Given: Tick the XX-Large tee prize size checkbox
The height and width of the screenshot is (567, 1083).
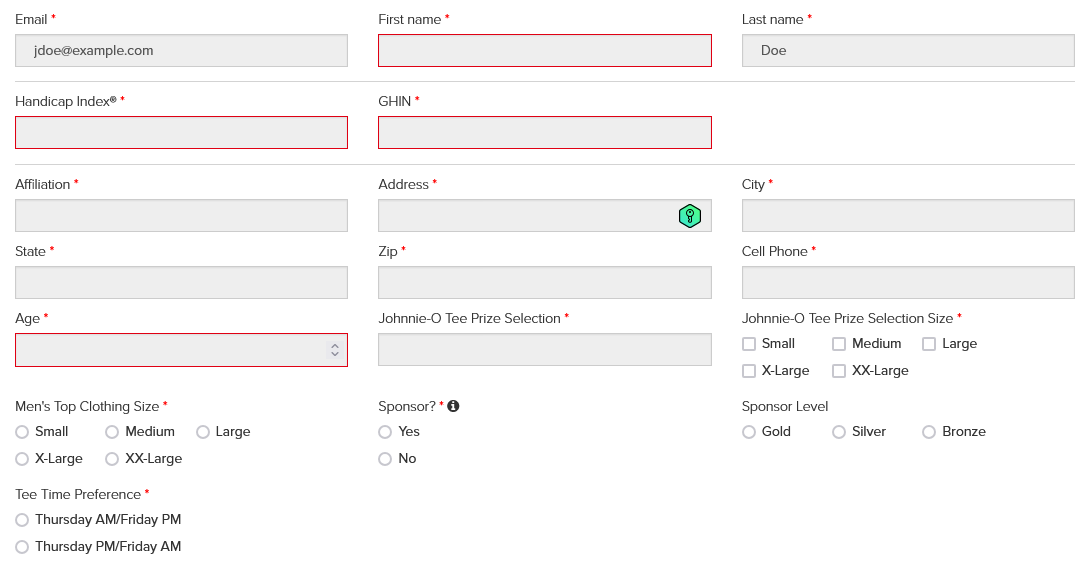Looking at the screenshot, I should pyautogui.click(x=839, y=371).
